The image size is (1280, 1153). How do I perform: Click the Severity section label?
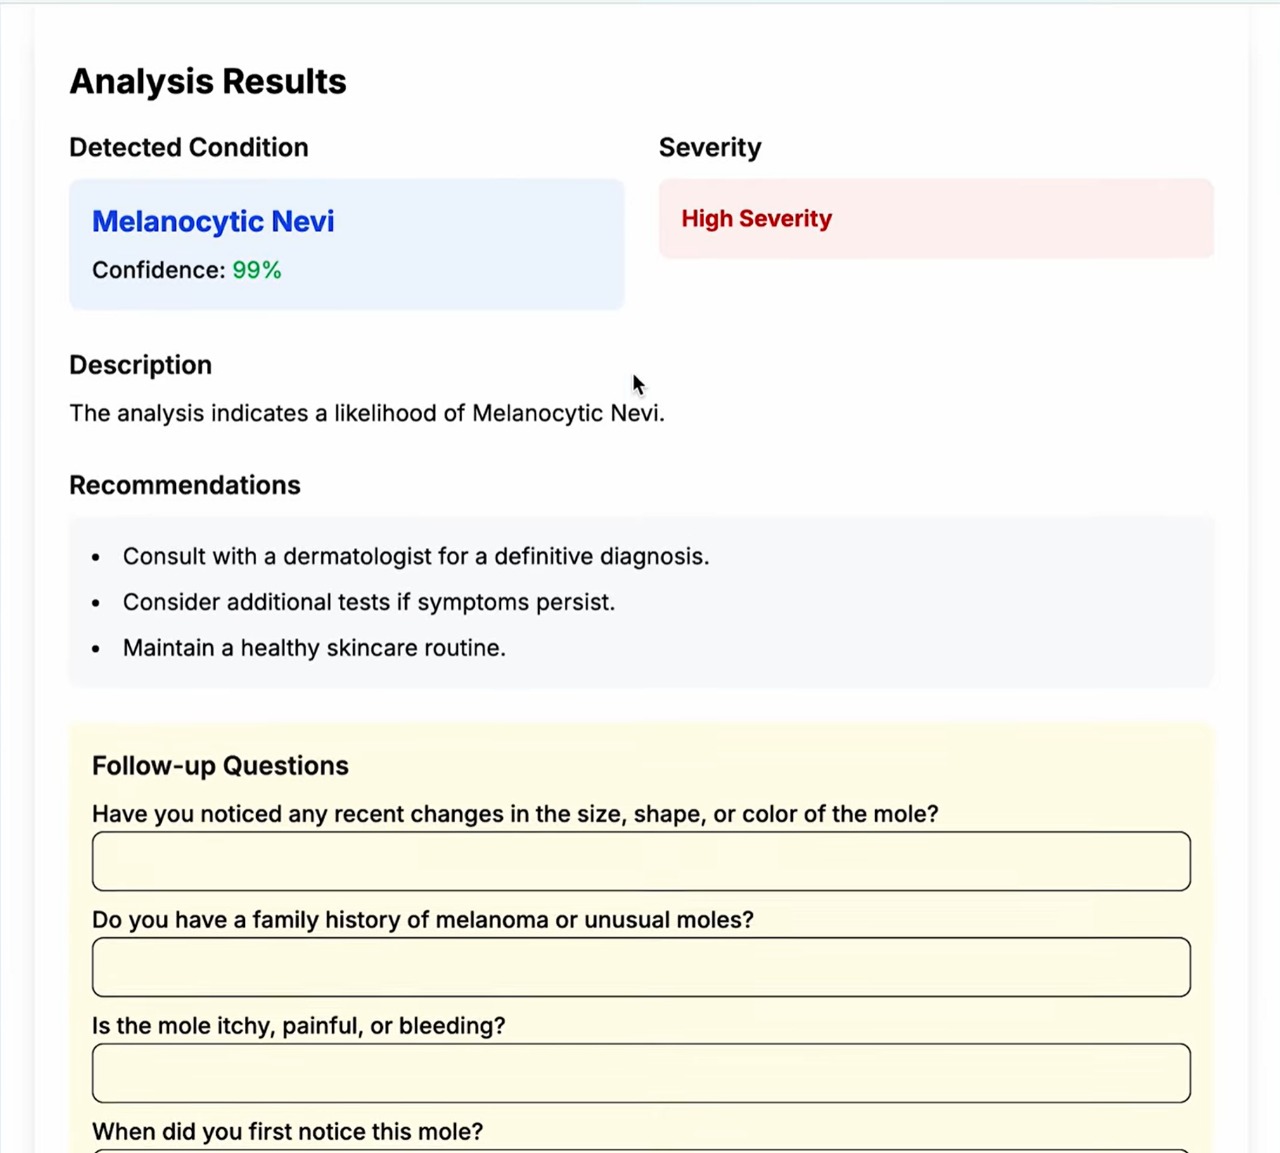(x=709, y=147)
